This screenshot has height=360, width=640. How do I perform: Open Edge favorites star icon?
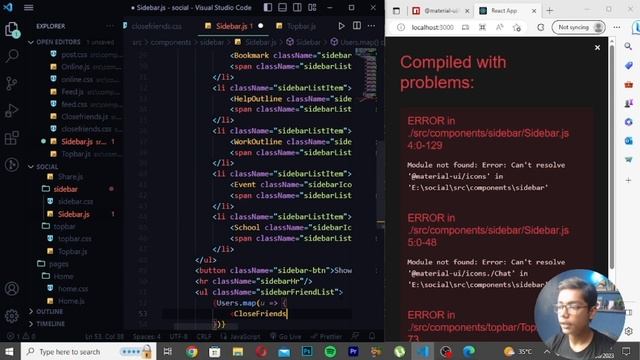tap(517, 27)
